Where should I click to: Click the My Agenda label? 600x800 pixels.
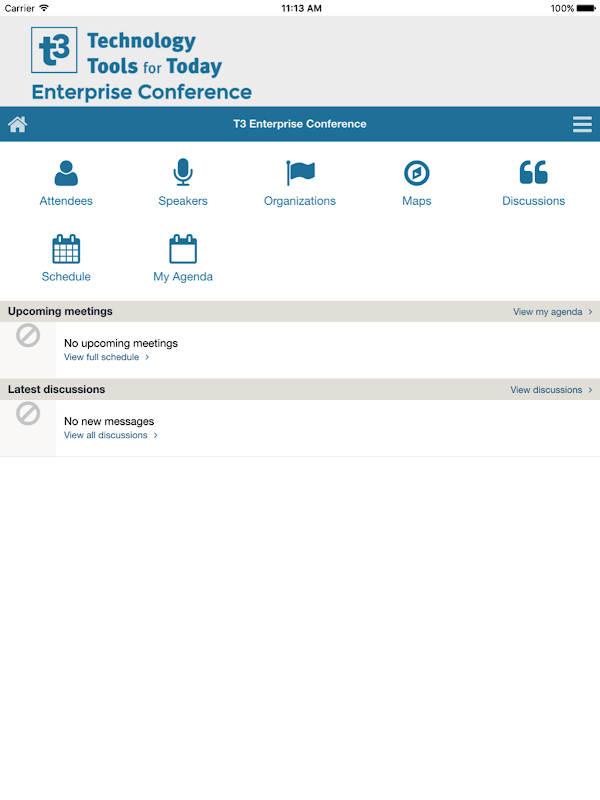pyautogui.click(x=183, y=277)
